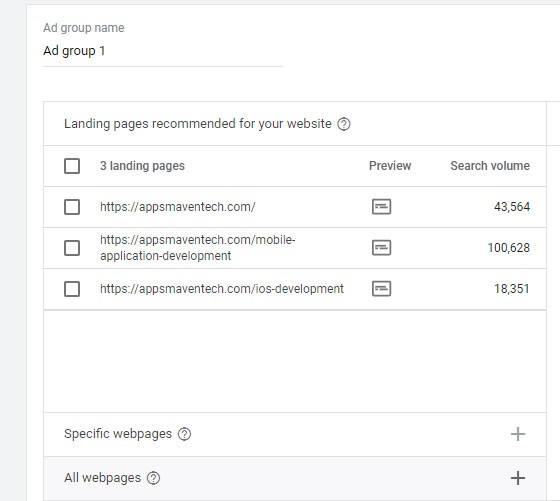Expand All webpages with the plus
Screen dimensions: 560x501
coord(518,478)
